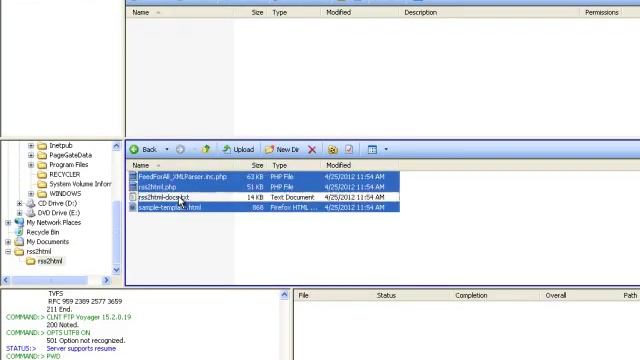Click the red X delete icon

pos(312,150)
